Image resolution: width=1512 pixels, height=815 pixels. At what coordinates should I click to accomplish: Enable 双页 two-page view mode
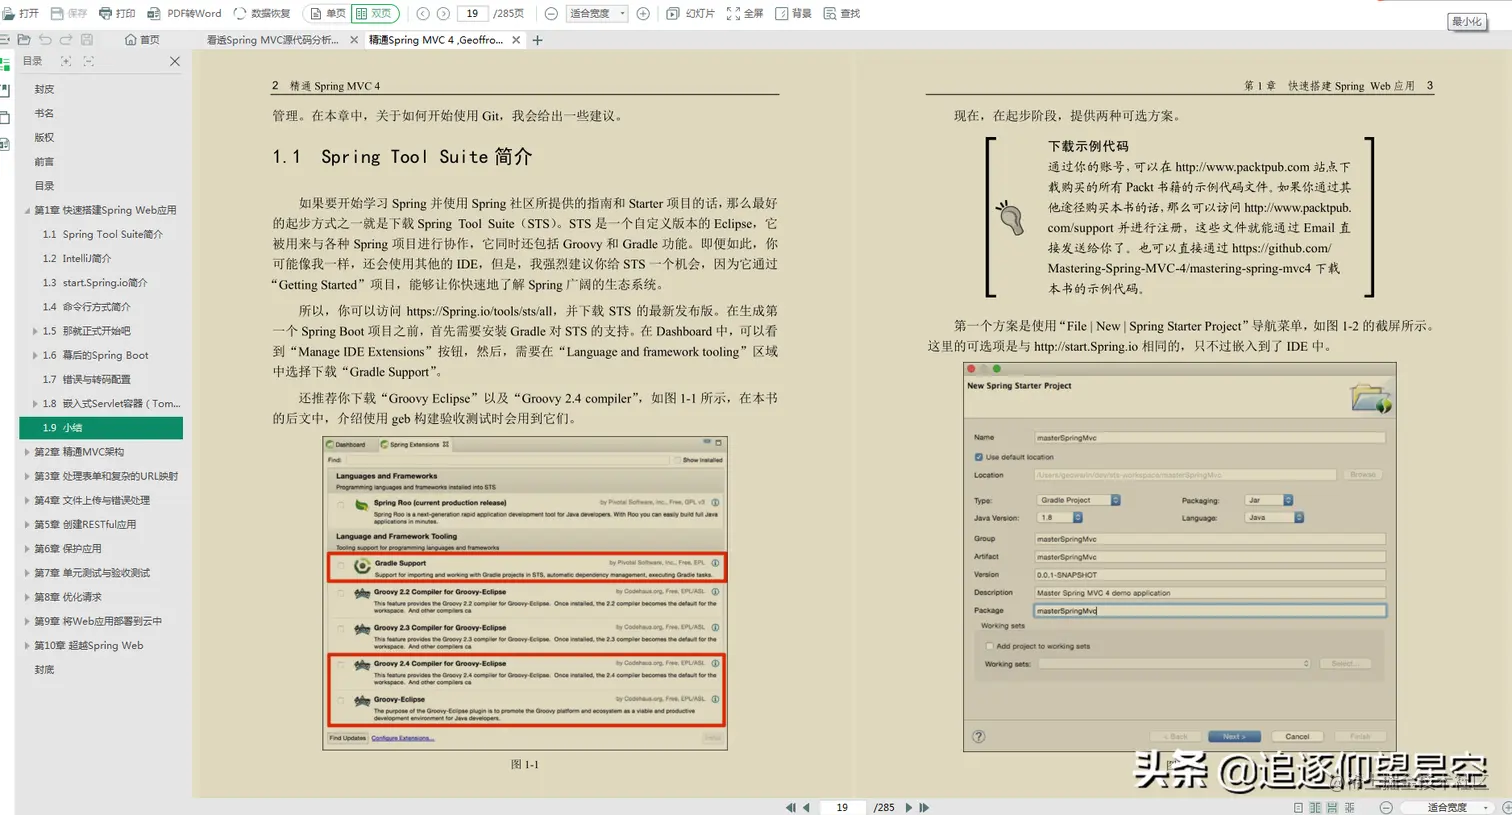(374, 13)
